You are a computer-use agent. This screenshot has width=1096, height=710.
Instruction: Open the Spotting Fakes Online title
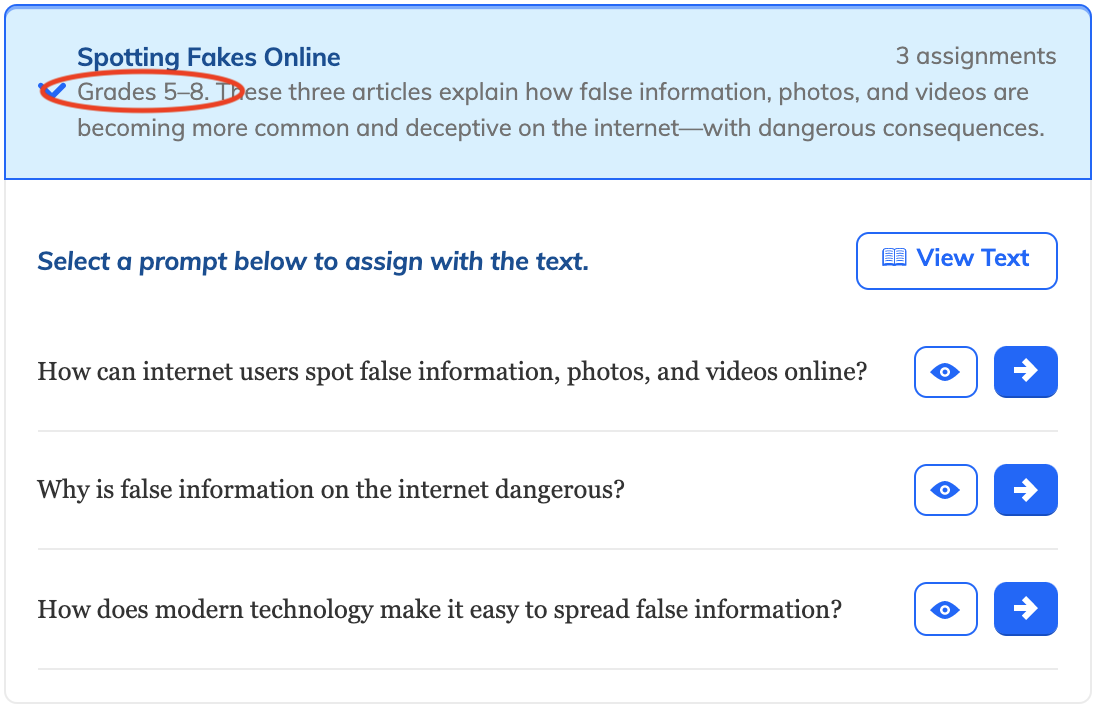(x=208, y=57)
